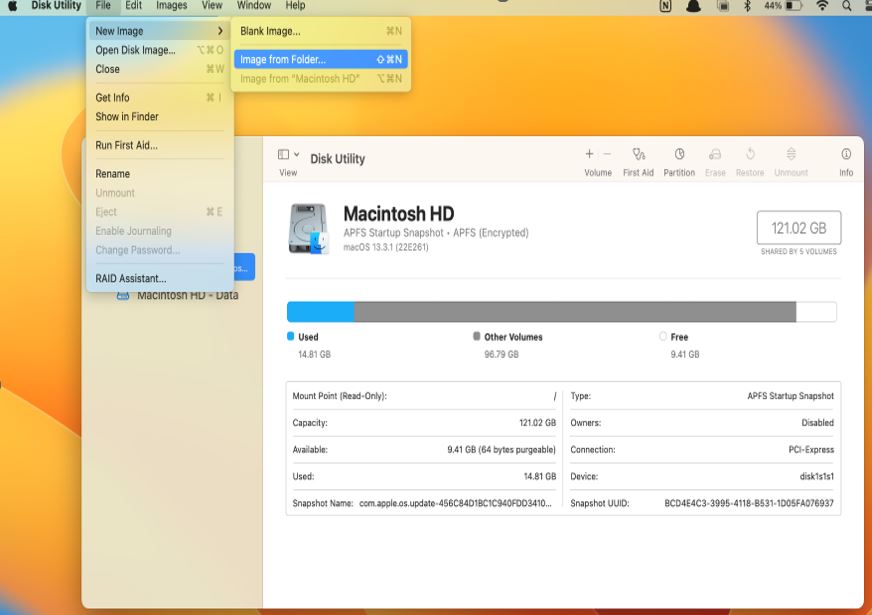Click the Macintosh HD drive thumbnail

[x=310, y=227]
